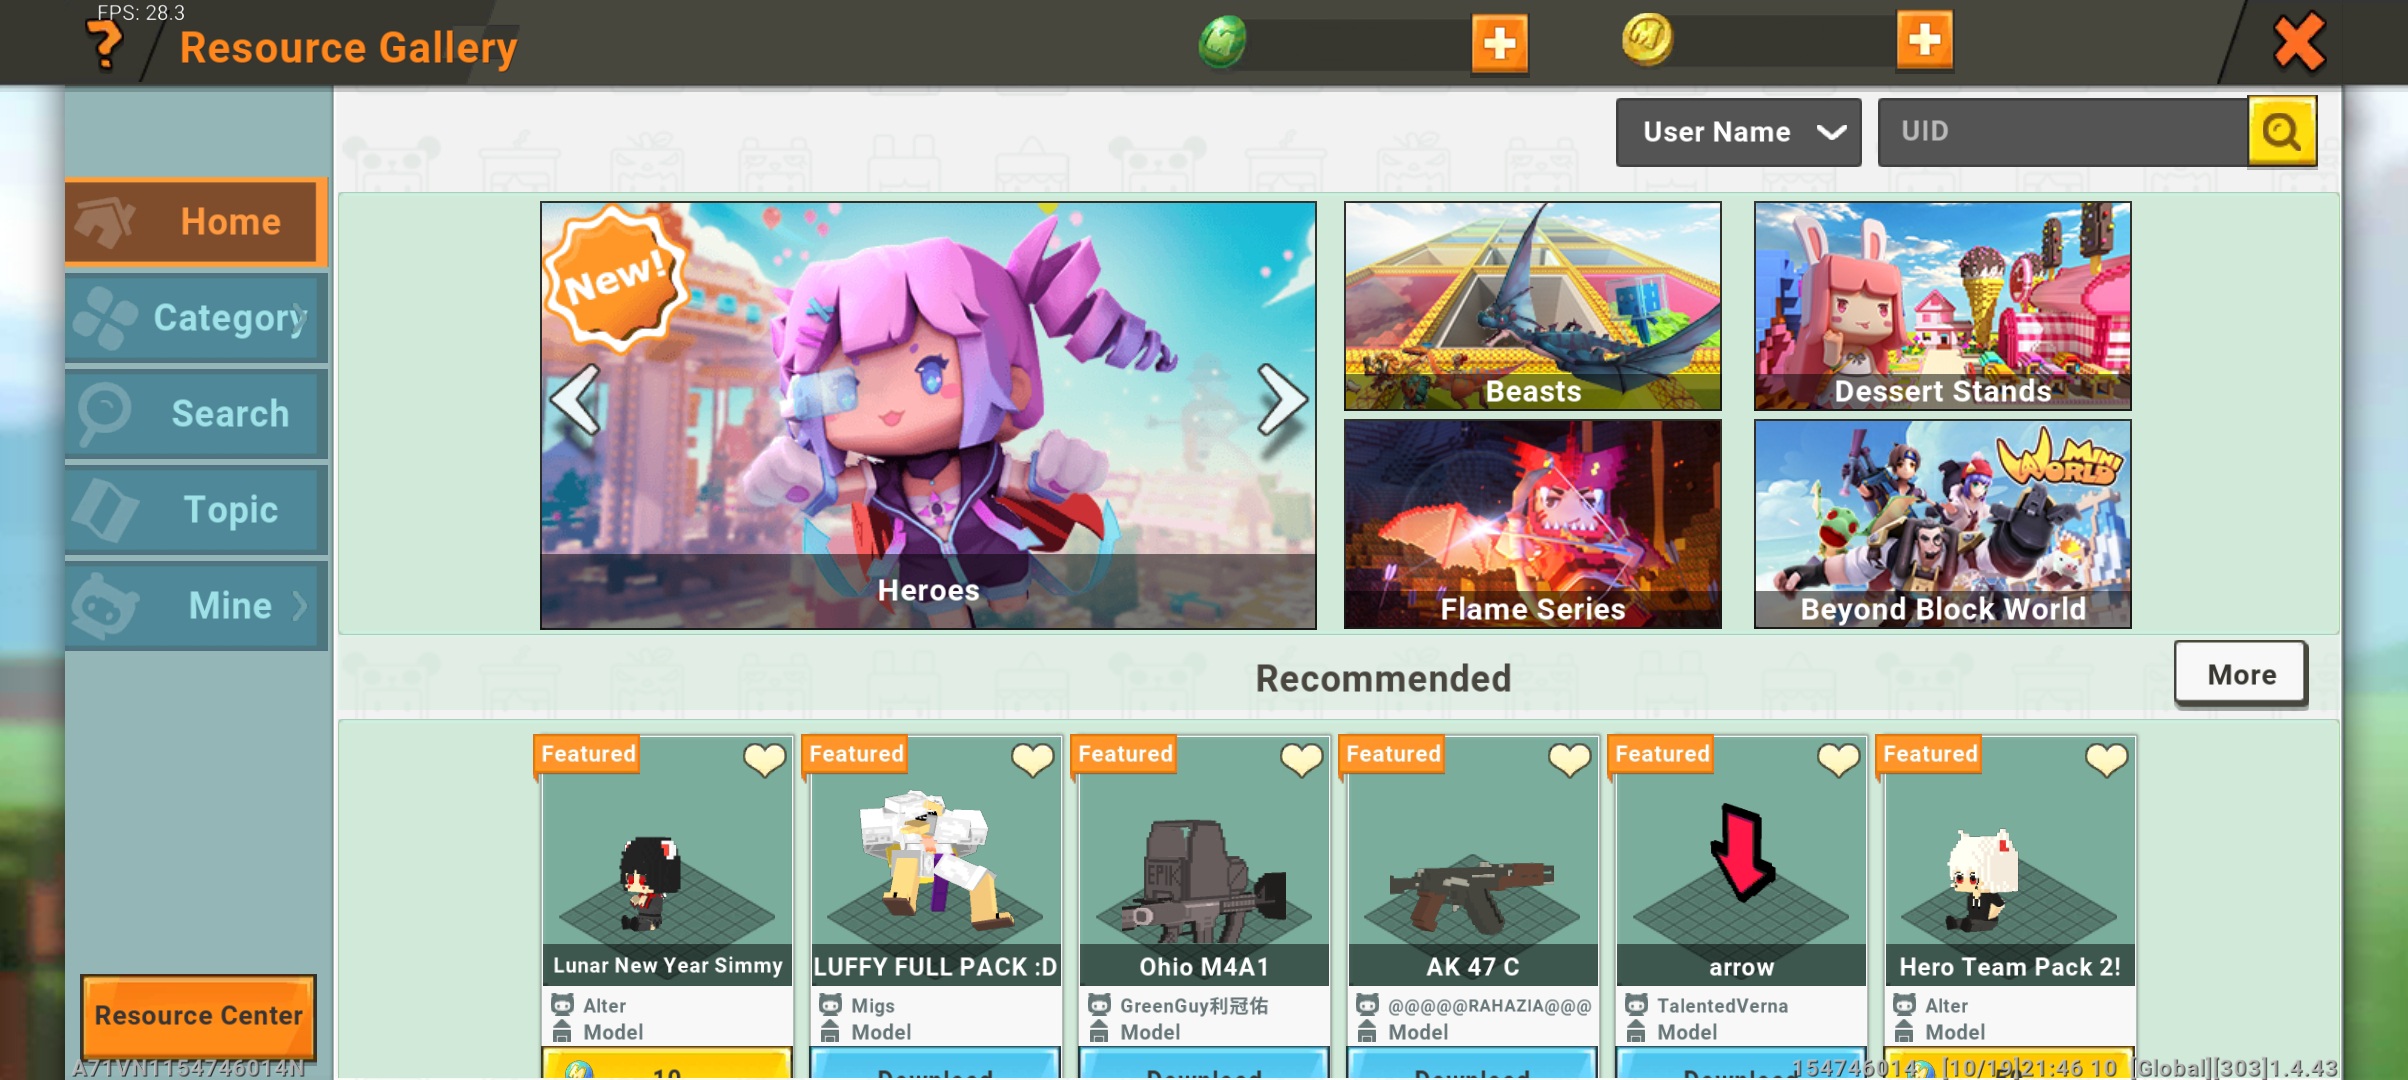Open the orange question mark help icon

[x=104, y=45]
